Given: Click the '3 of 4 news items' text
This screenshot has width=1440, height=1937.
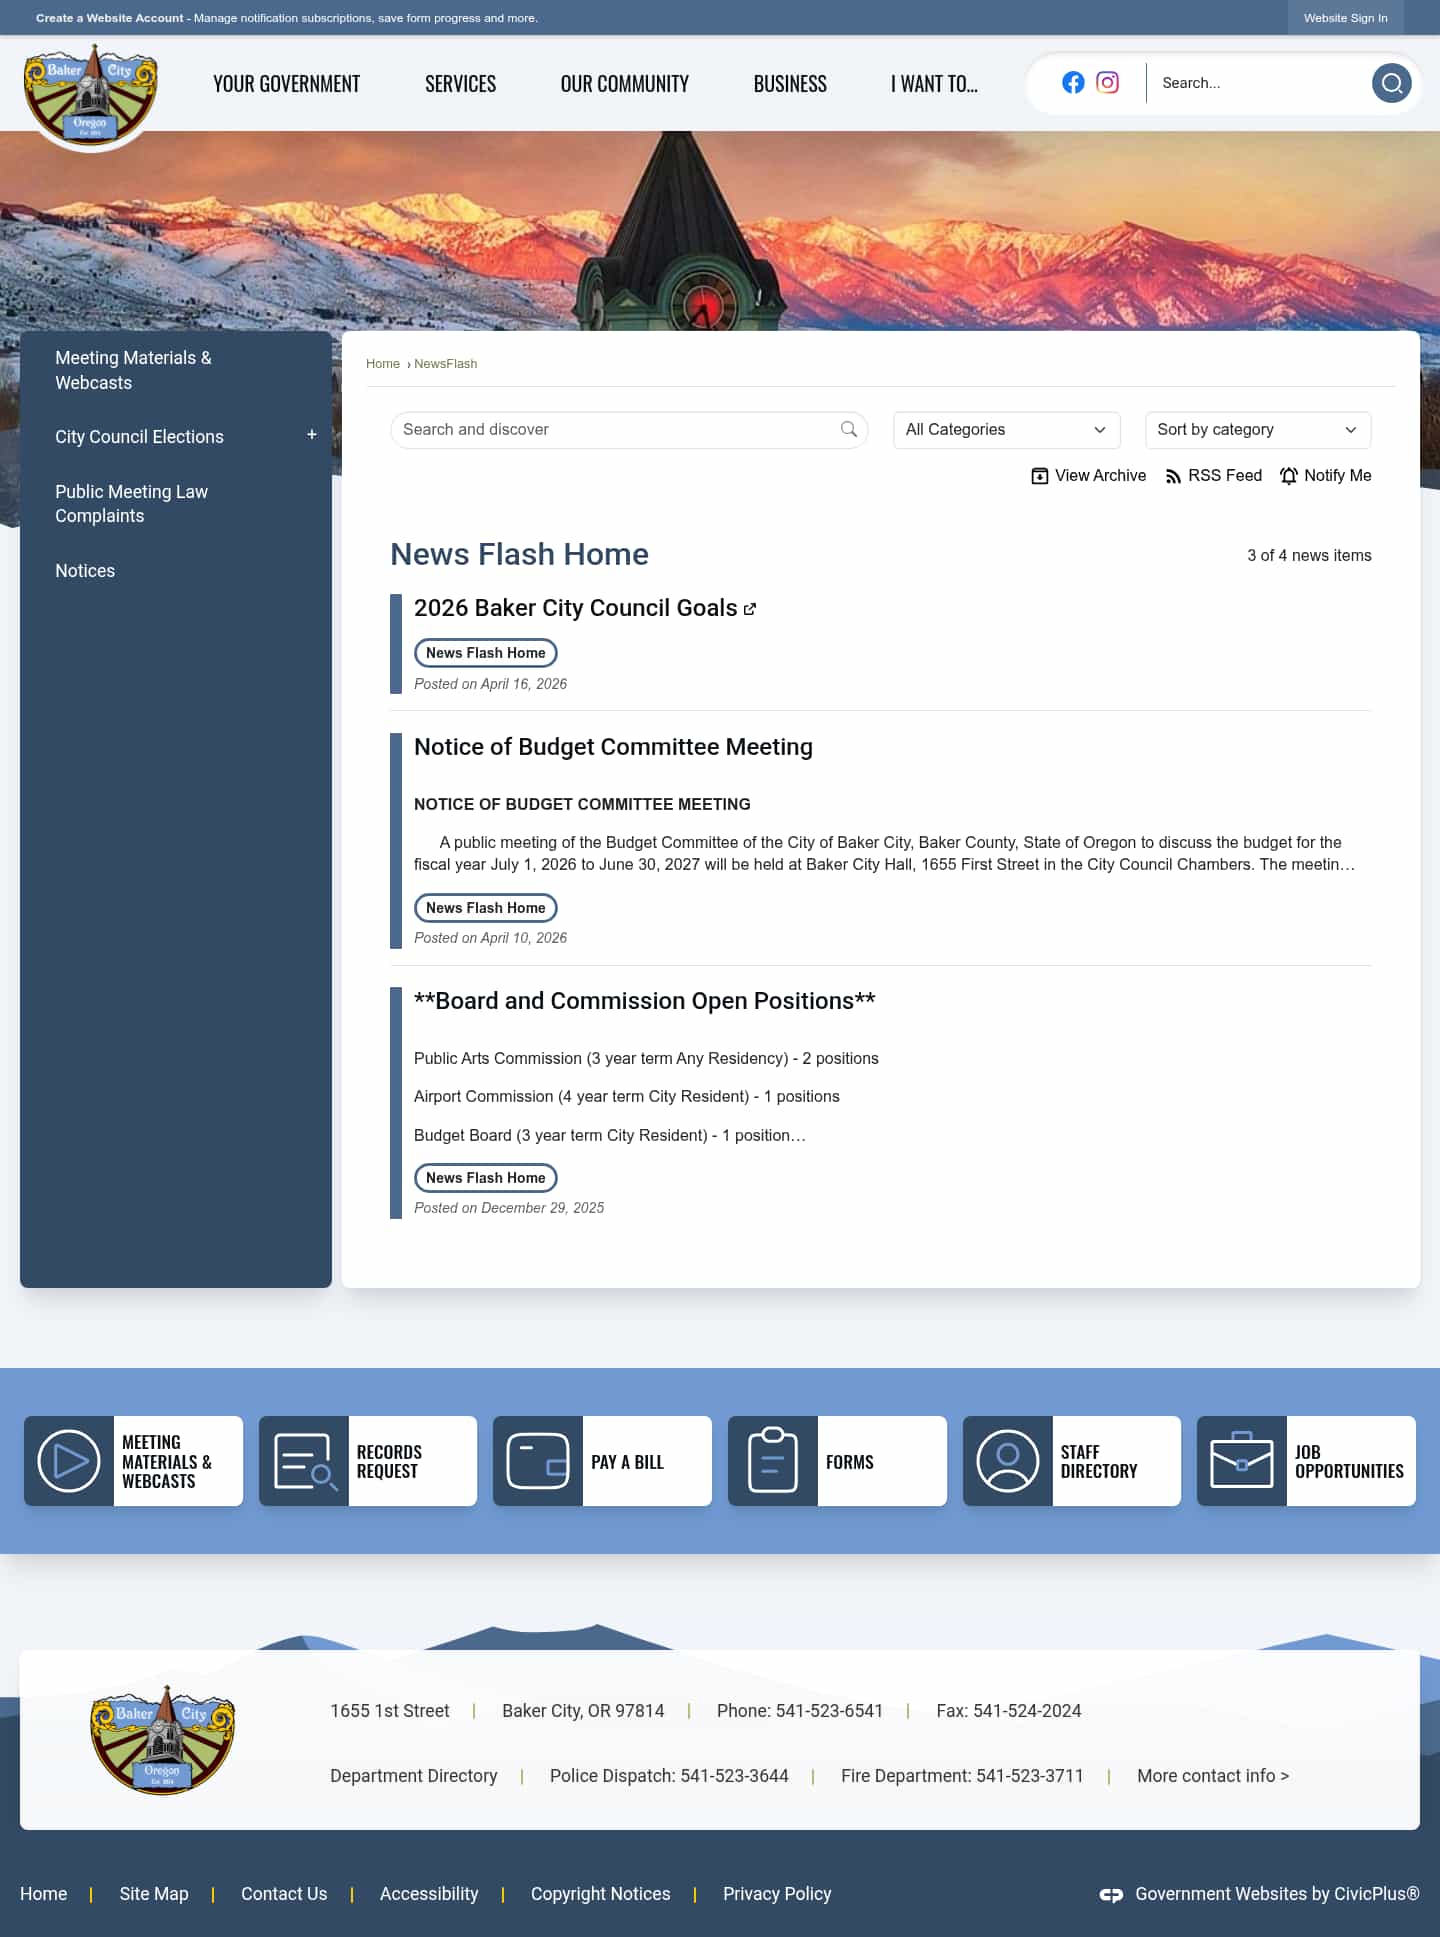Looking at the screenshot, I should 1309,556.
